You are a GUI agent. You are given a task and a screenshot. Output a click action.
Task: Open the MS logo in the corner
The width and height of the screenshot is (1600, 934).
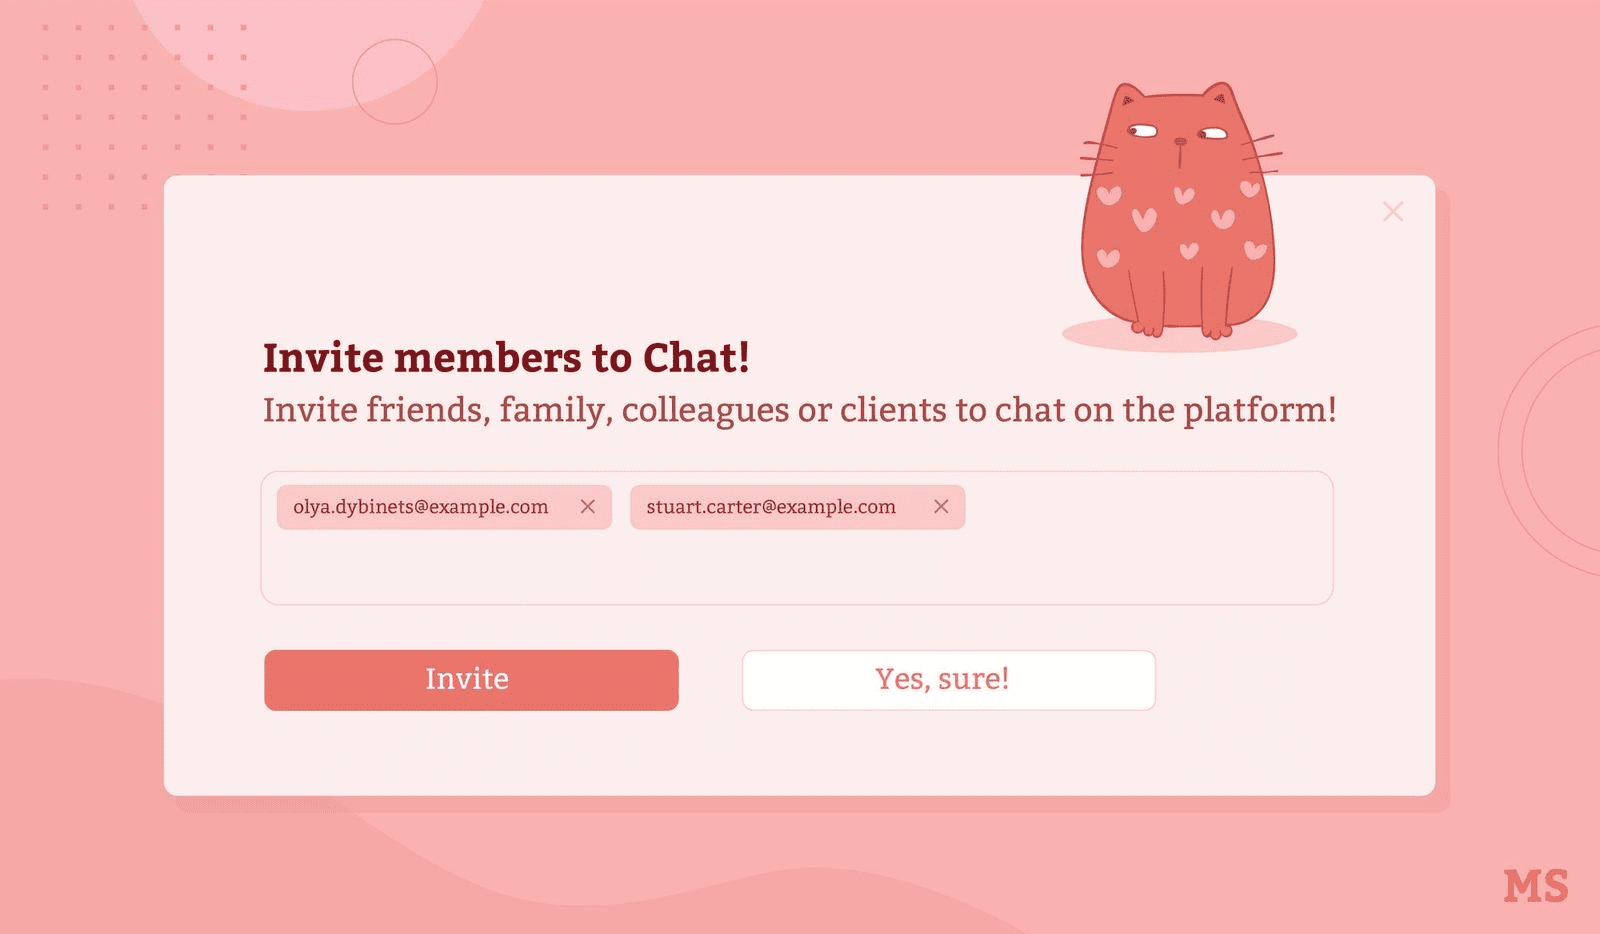1536,887
